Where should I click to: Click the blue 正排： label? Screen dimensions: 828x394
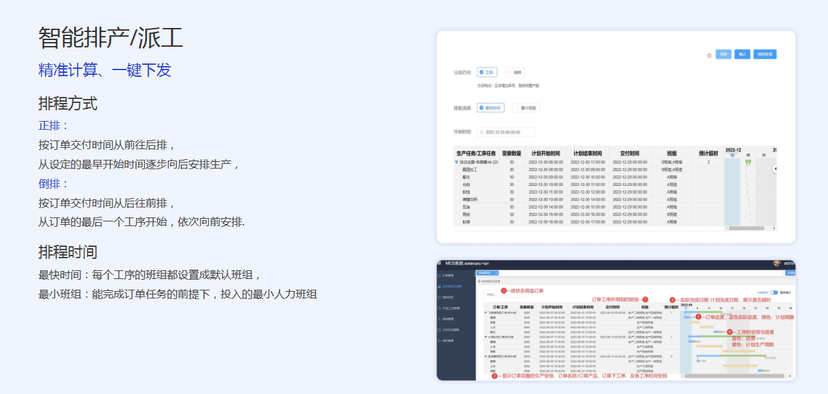(x=53, y=126)
